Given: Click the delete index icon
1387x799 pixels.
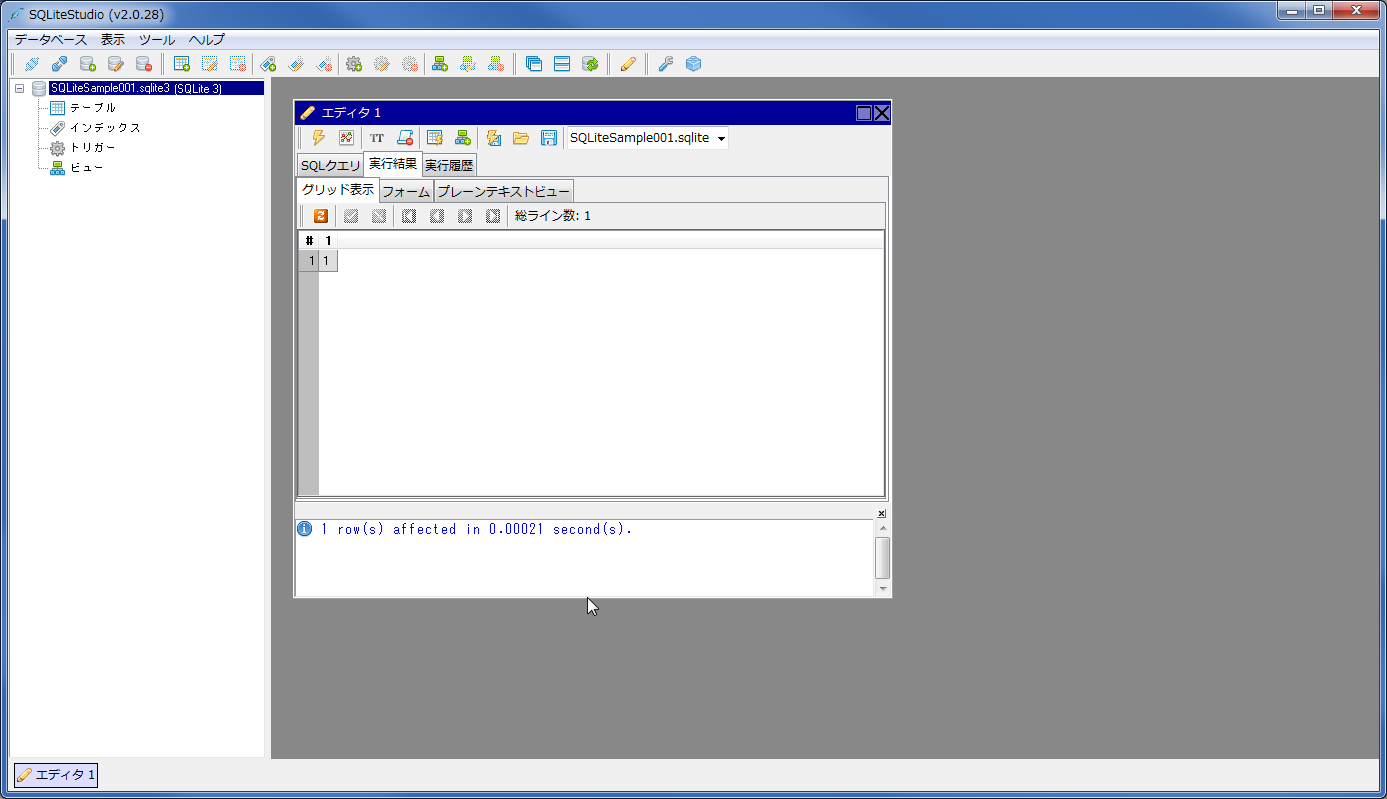Looking at the screenshot, I should click(323, 64).
